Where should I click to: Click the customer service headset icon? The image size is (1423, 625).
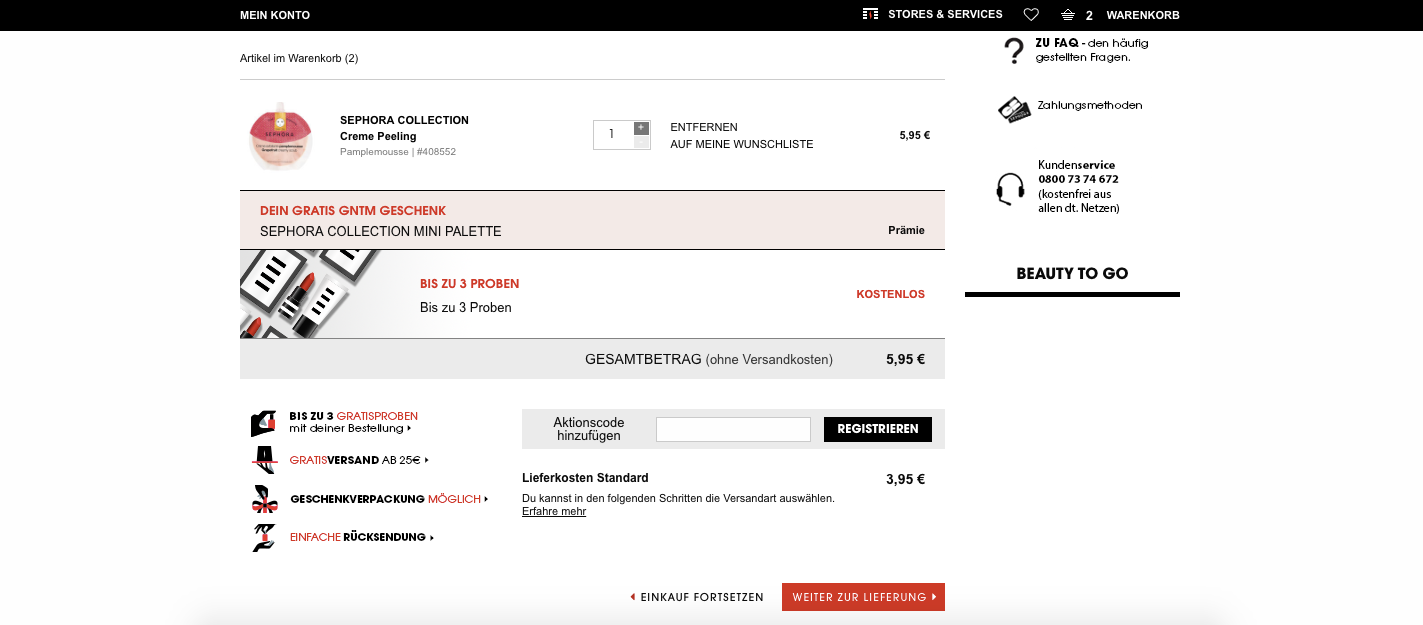tap(1011, 188)
